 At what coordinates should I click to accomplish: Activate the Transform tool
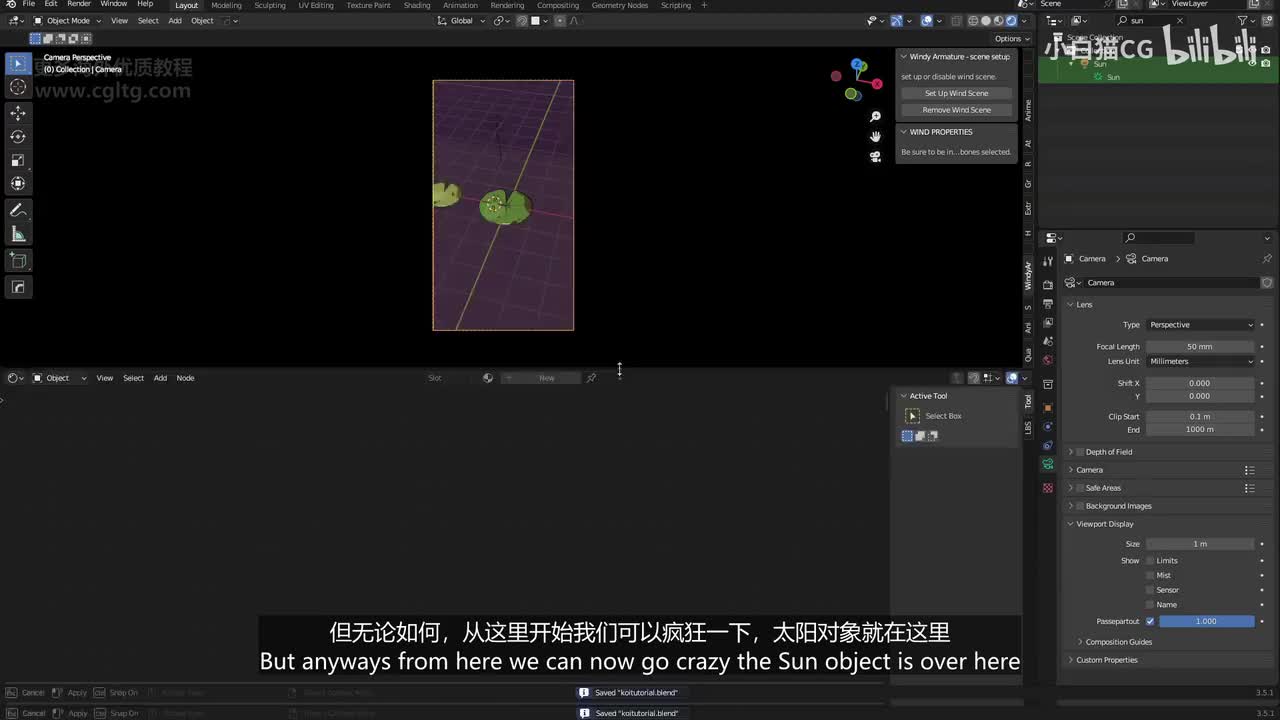[18, 183]
